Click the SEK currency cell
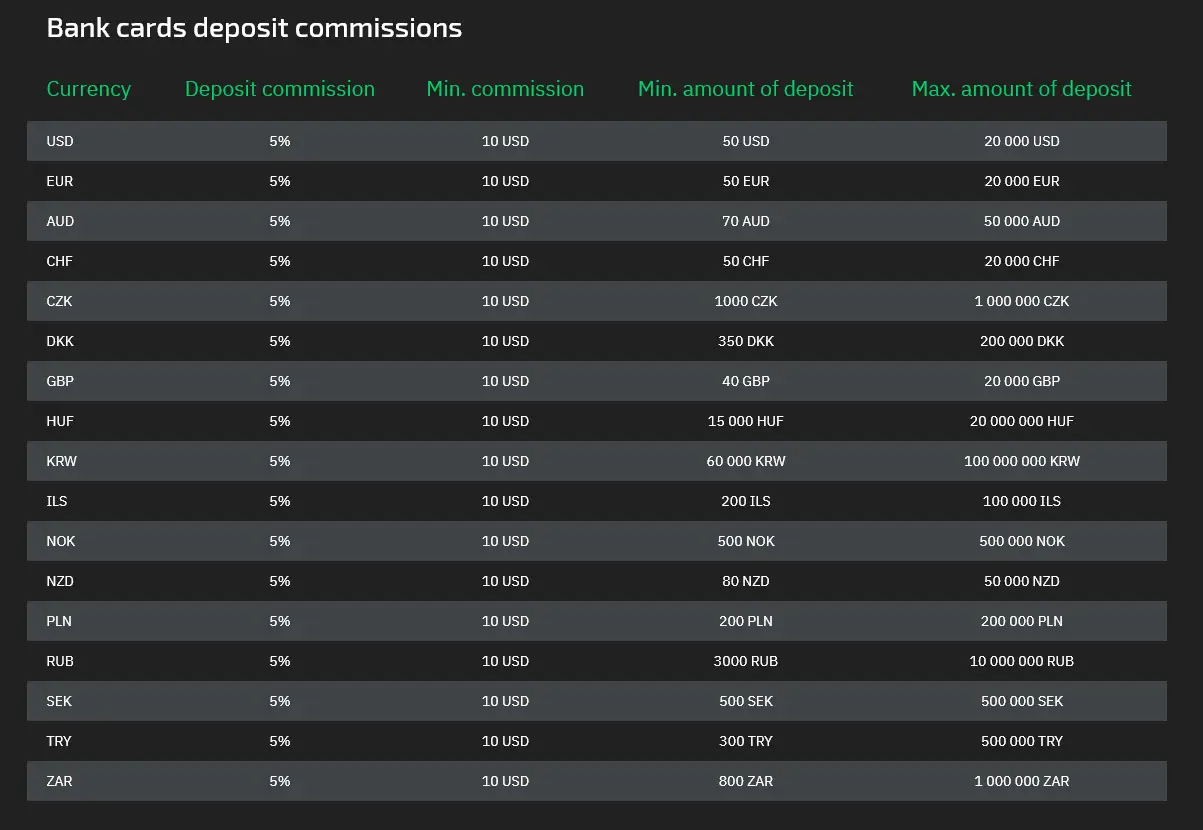 [59, 701]
